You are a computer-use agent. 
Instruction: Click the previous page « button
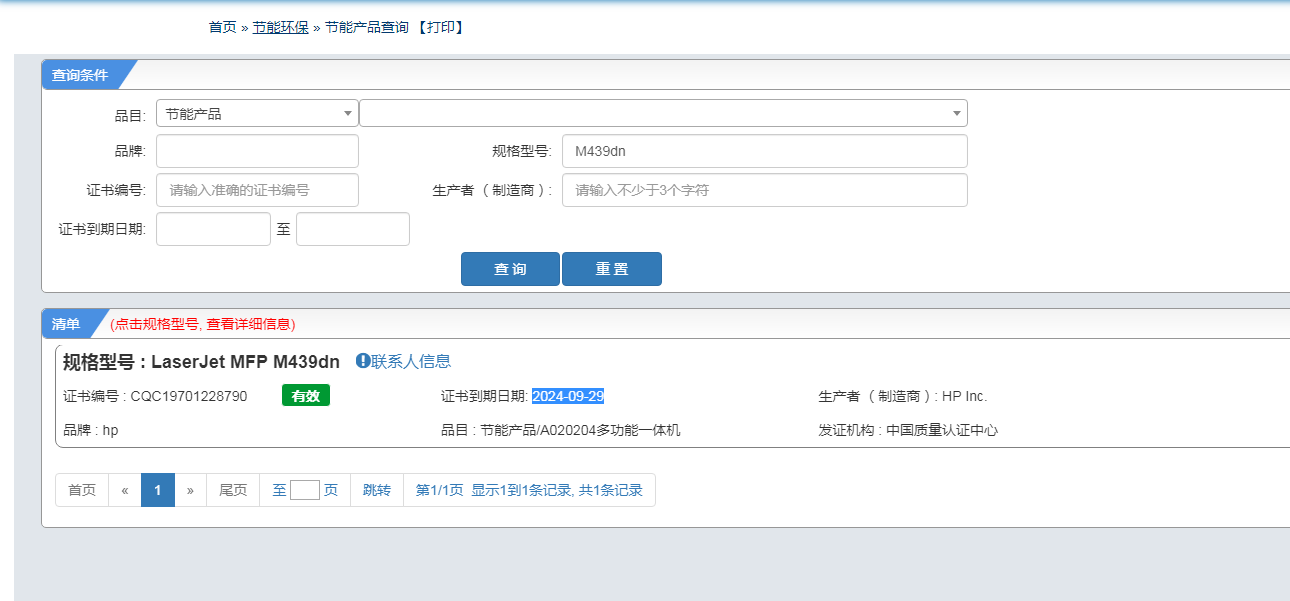tap(125, 490)
